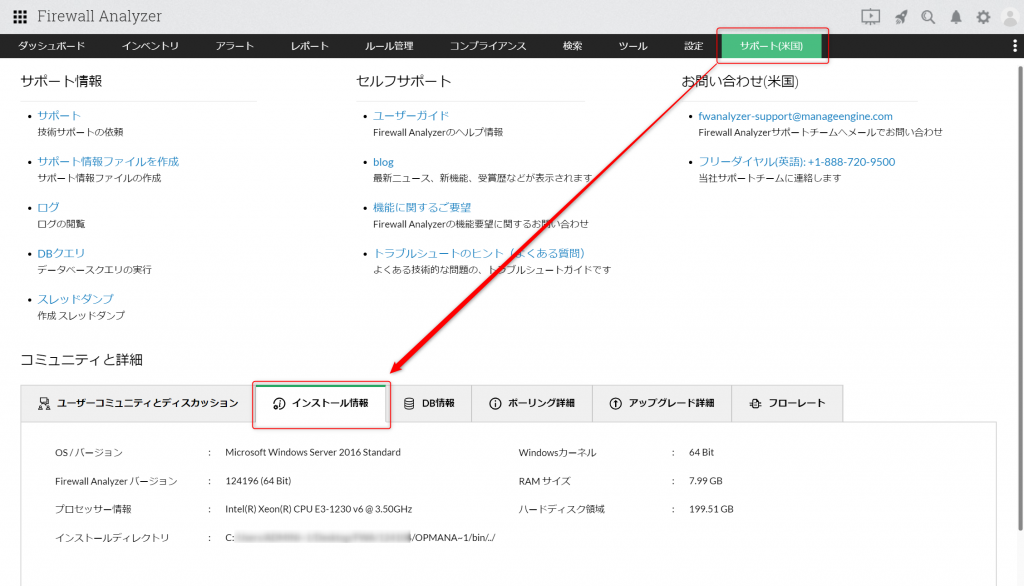Image resolution: width=1024 pixels, height=586 pixels.
Task: Click the Firewall Analyzer title
Action: pos(99,16)
